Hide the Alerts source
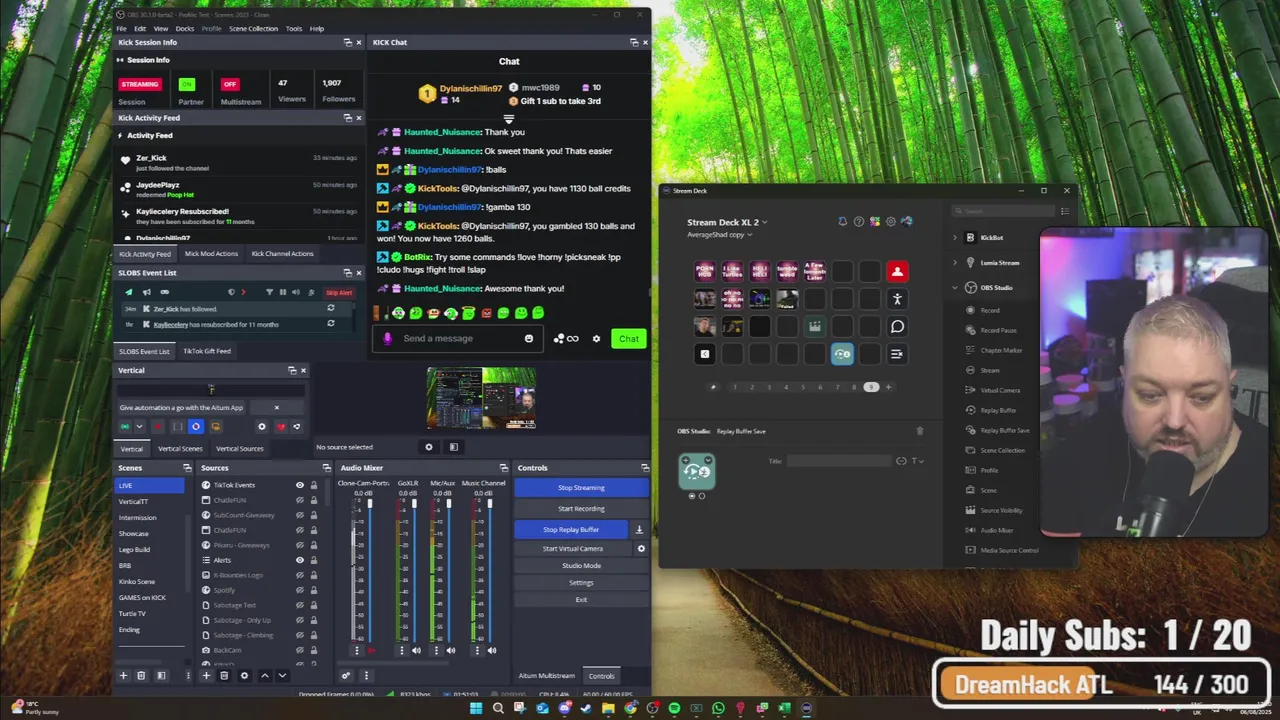The width and height of the screenshot is (1280, 720). [299, 560]
